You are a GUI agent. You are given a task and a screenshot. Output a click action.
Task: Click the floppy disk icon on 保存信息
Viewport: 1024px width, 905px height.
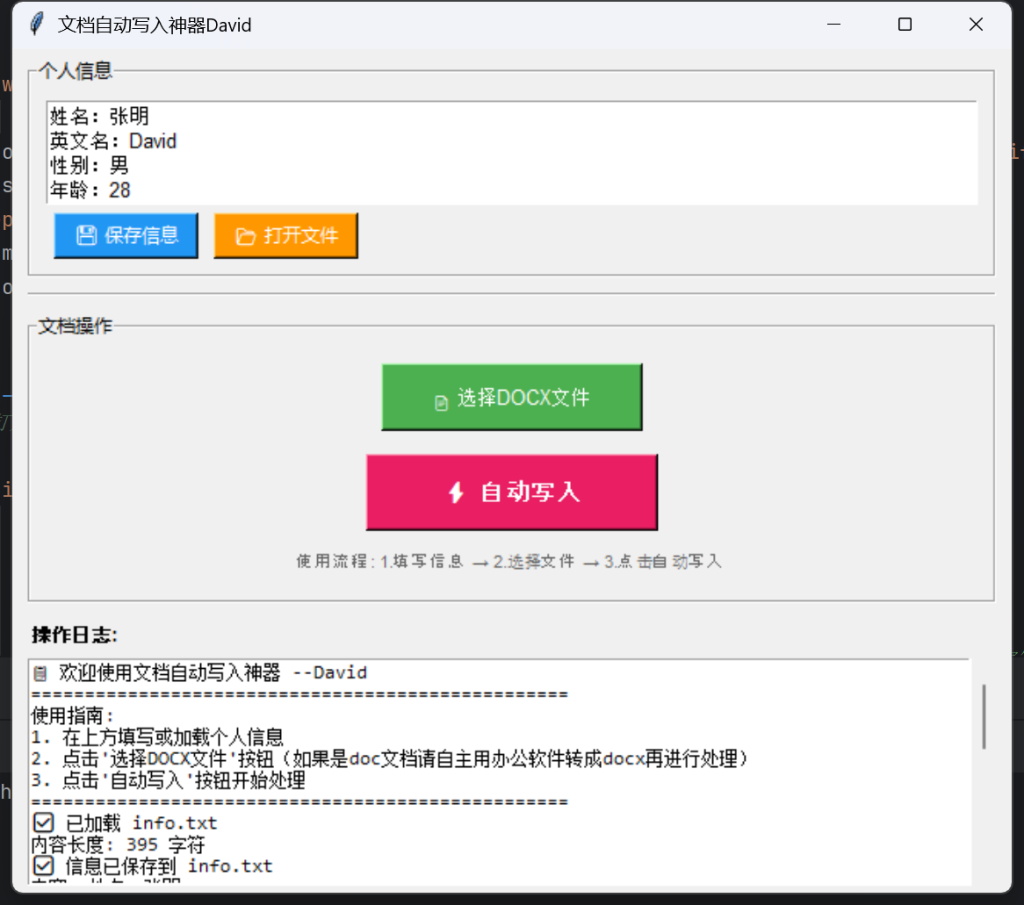coord(86,235)
